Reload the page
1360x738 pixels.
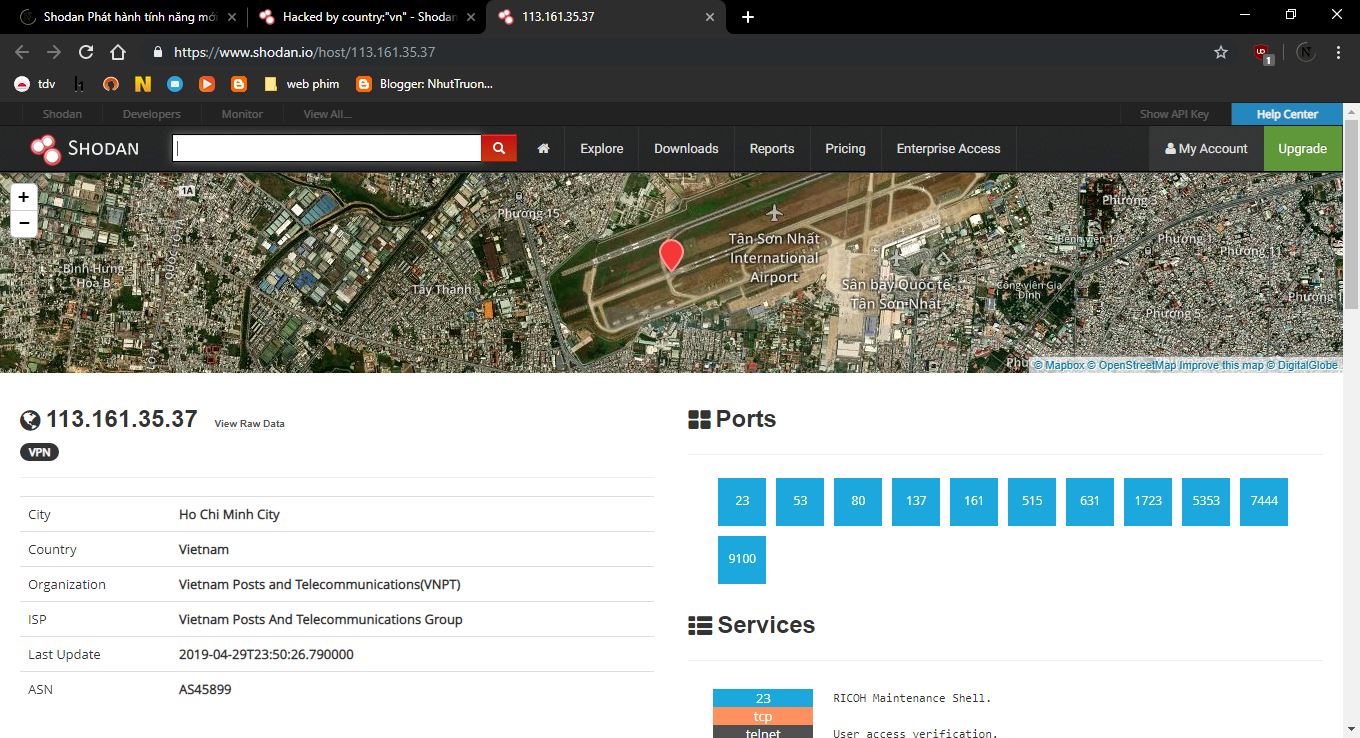(x=86, y=52)
